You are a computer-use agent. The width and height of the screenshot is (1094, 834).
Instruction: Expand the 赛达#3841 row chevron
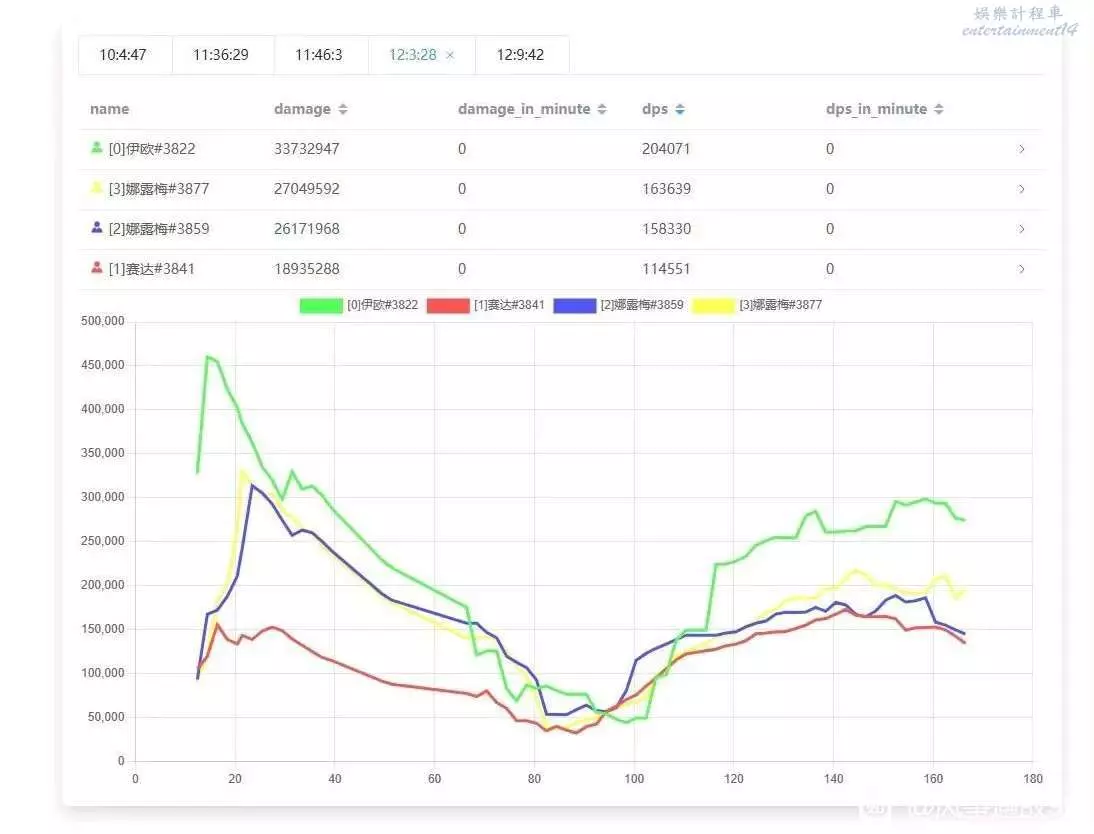(1021, 269)
